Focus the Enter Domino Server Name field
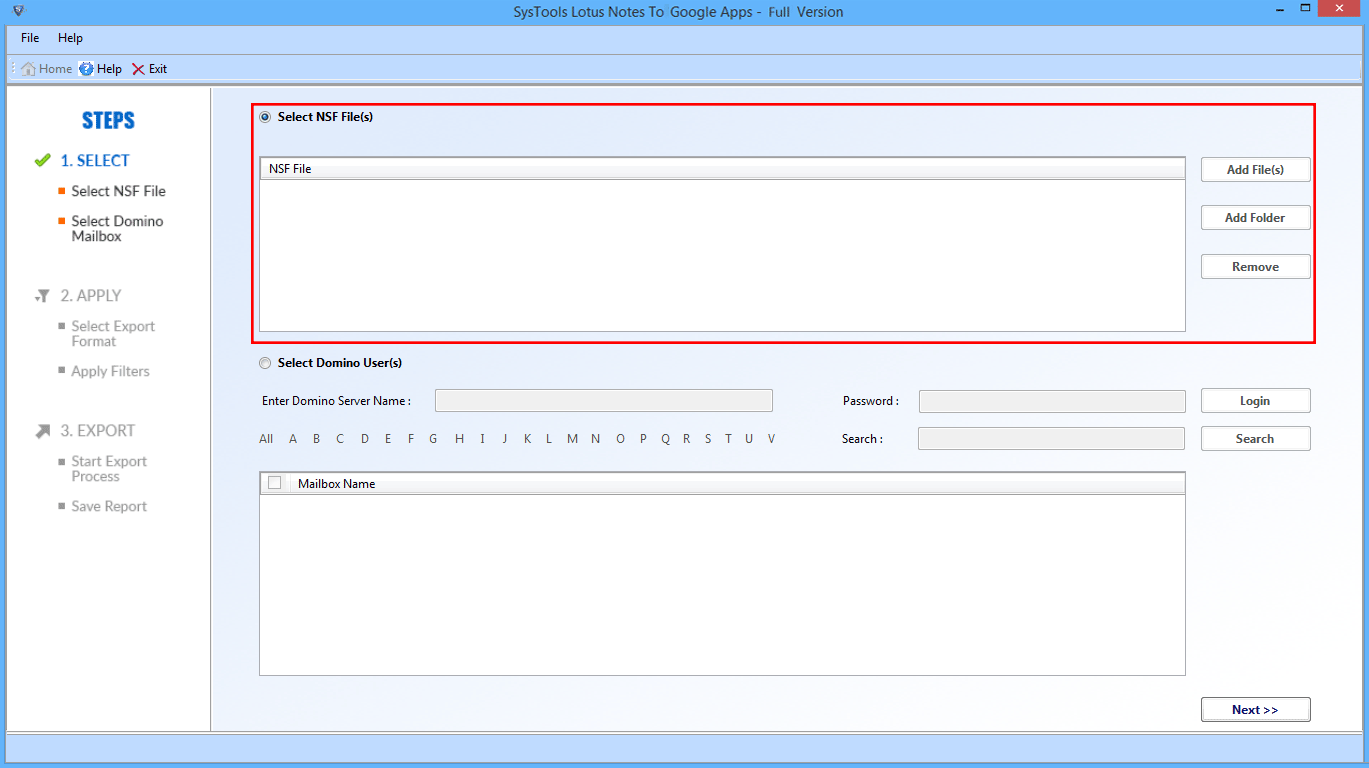The image size is (1369, 768). [604, 401]
